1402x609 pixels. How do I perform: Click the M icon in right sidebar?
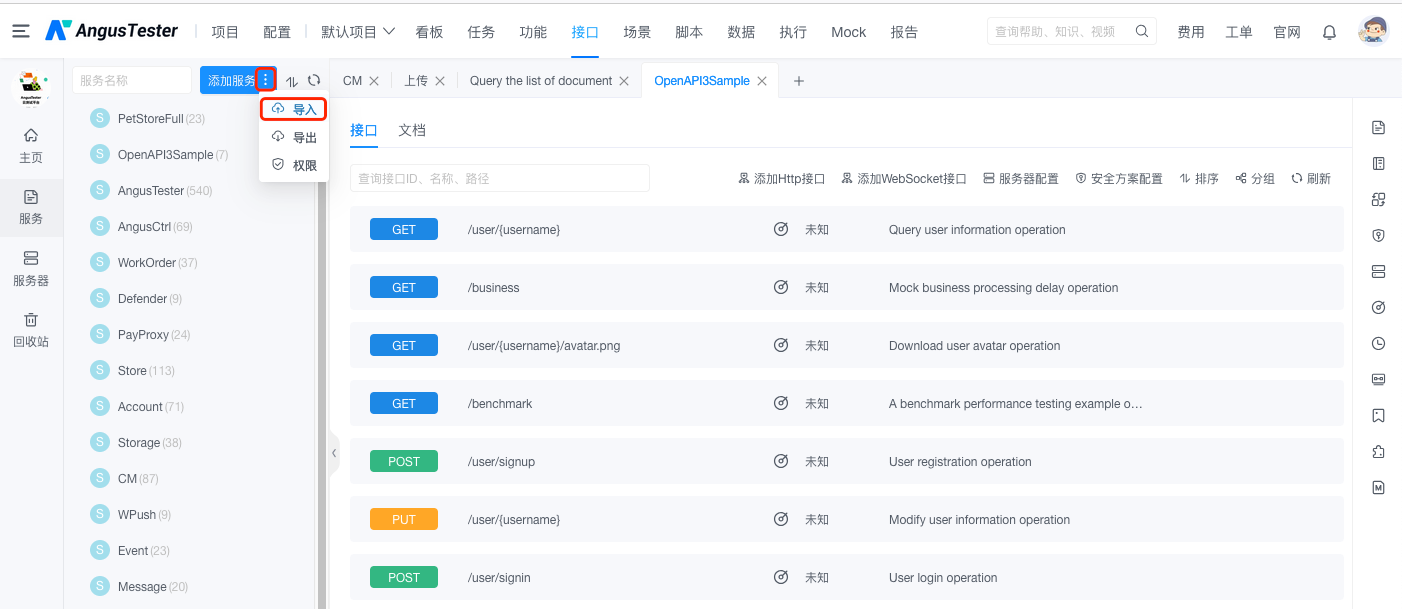(1378, 487)
